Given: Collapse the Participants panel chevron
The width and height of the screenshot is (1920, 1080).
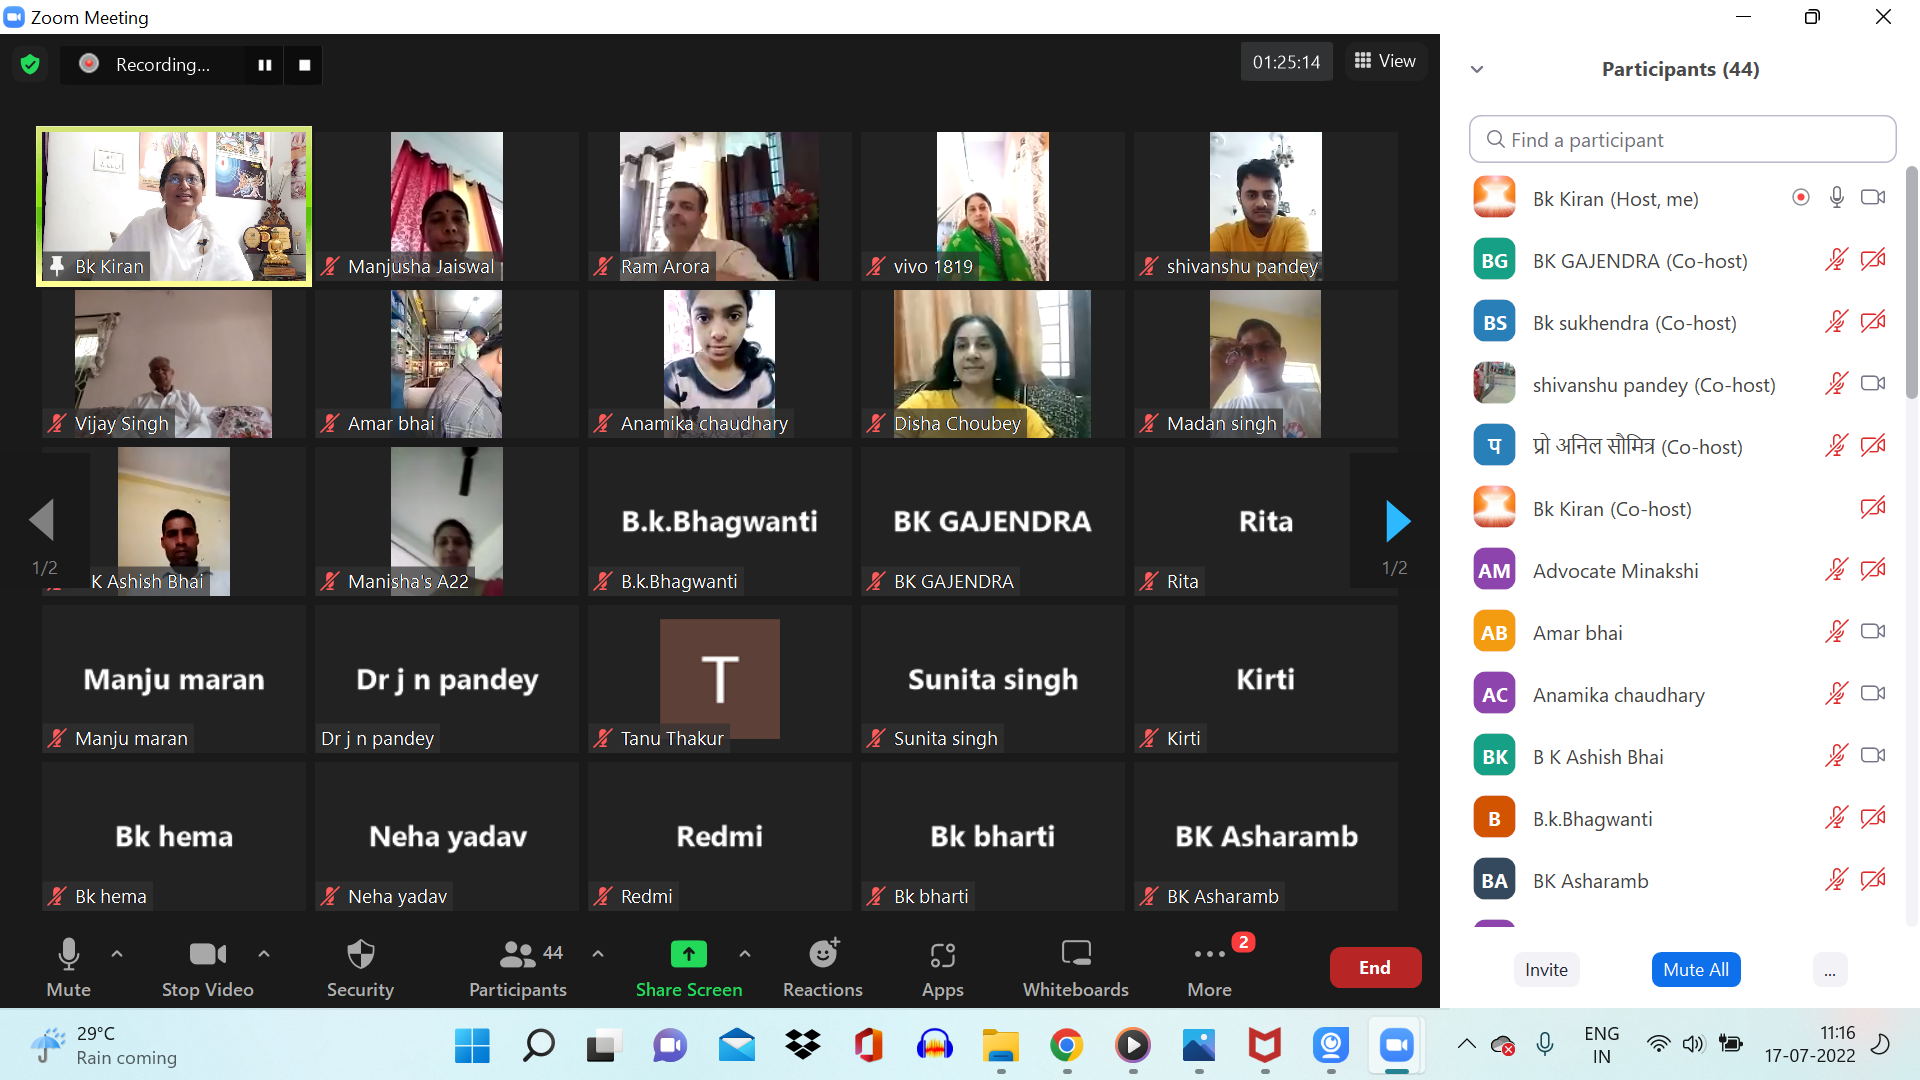Looking at the screenshot, I should pyautogui.click(x=1477, y=69).
